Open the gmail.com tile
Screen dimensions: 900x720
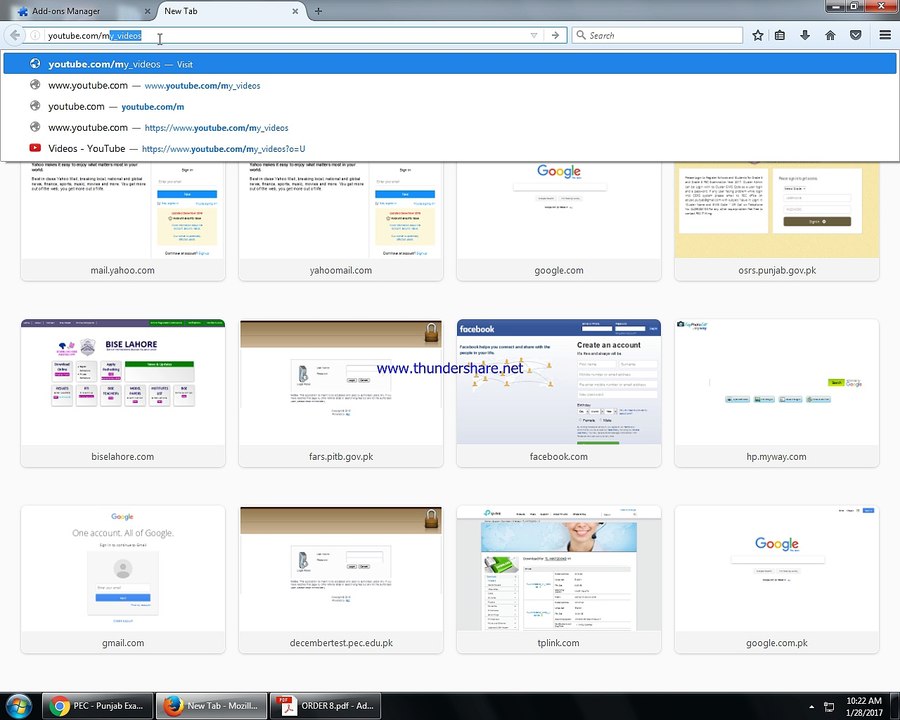[123, 579]
